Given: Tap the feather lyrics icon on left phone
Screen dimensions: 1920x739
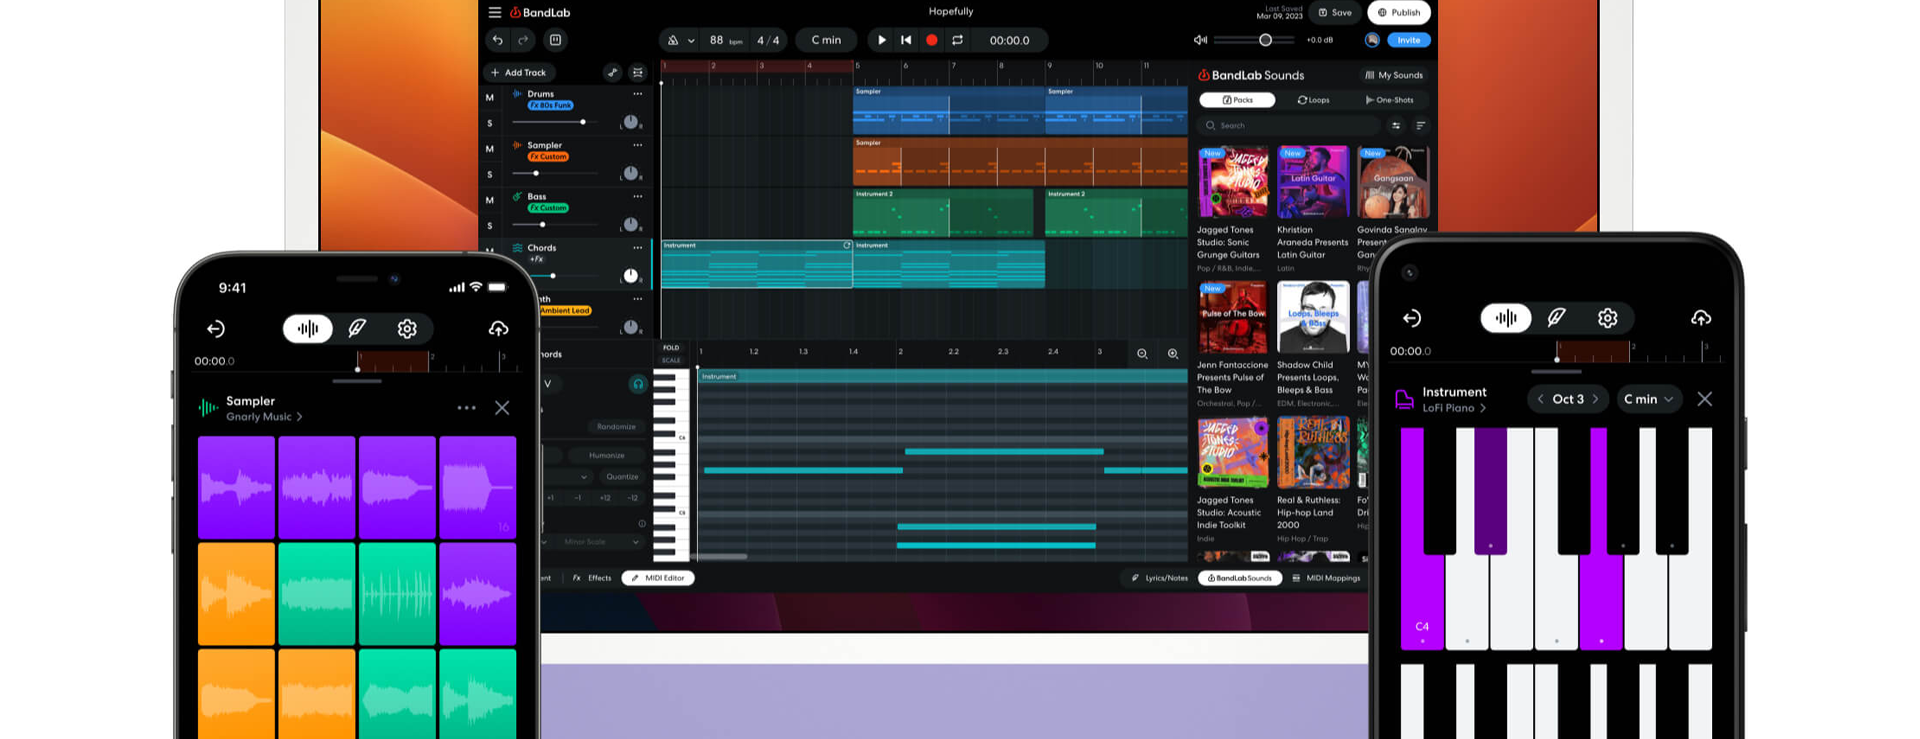Looking at the screenshot, I should (x=357, y=328).
